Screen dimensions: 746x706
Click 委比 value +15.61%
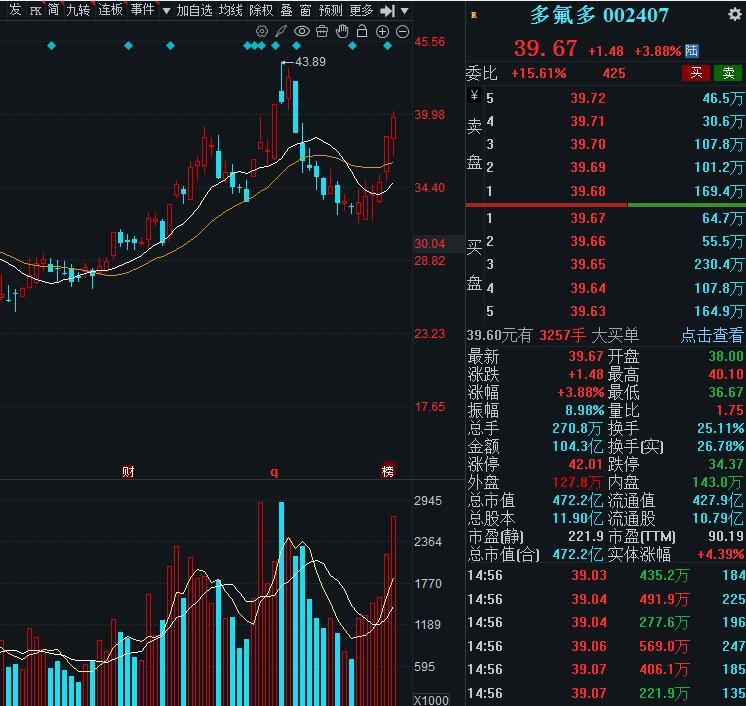click(539, 73)
